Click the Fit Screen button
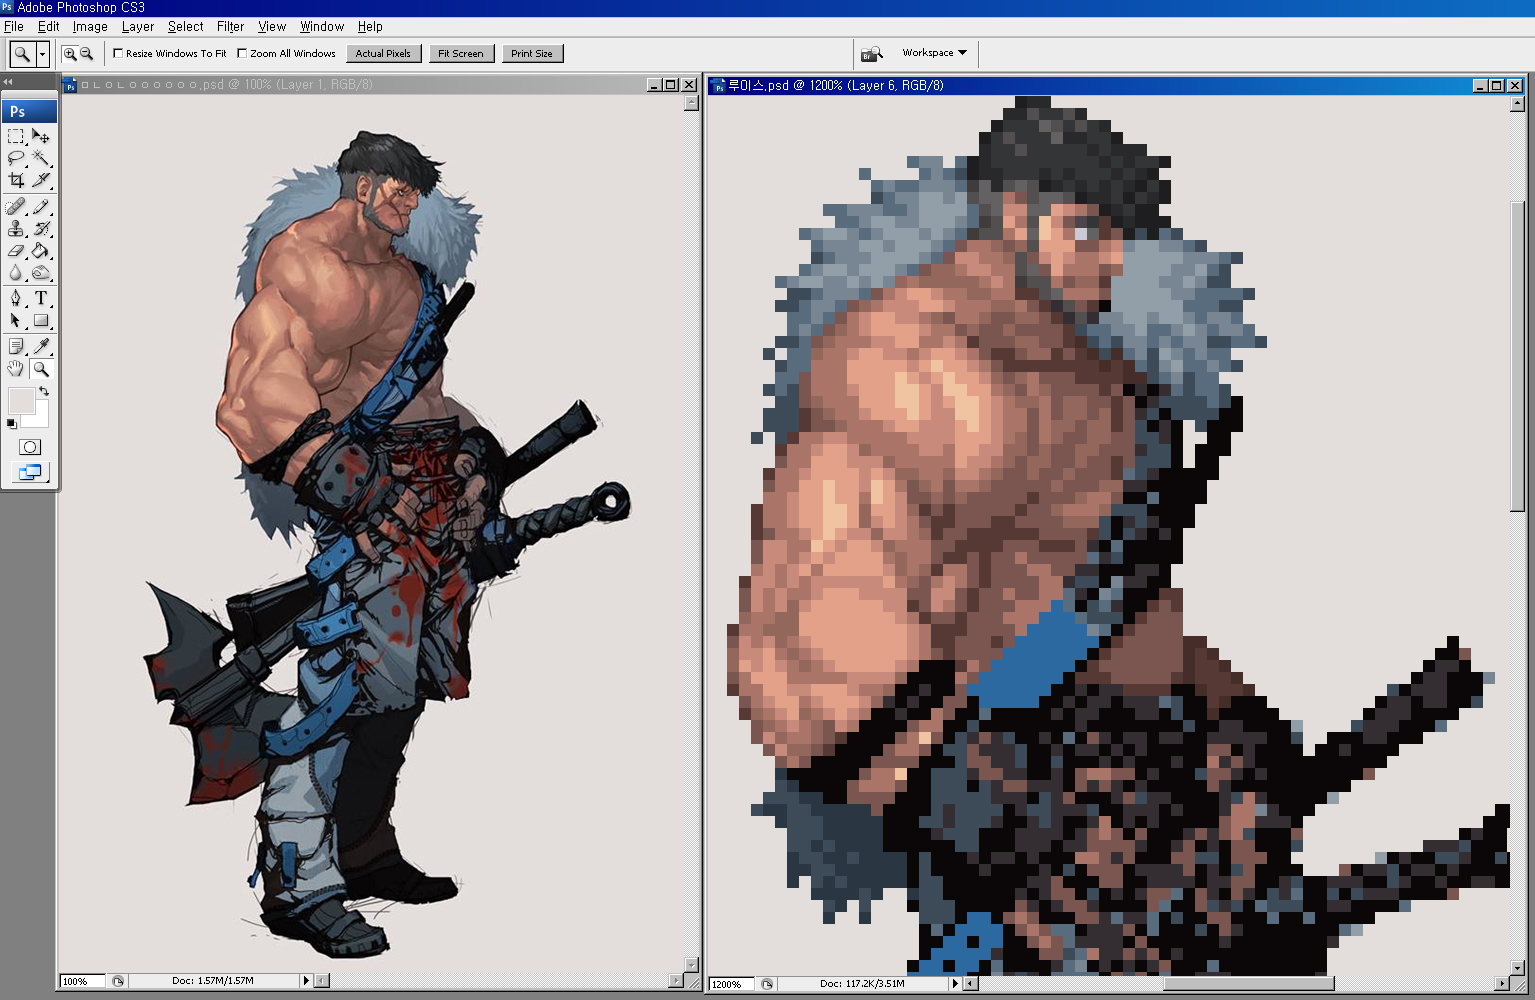The image size is (1535, 1000). 460,54
